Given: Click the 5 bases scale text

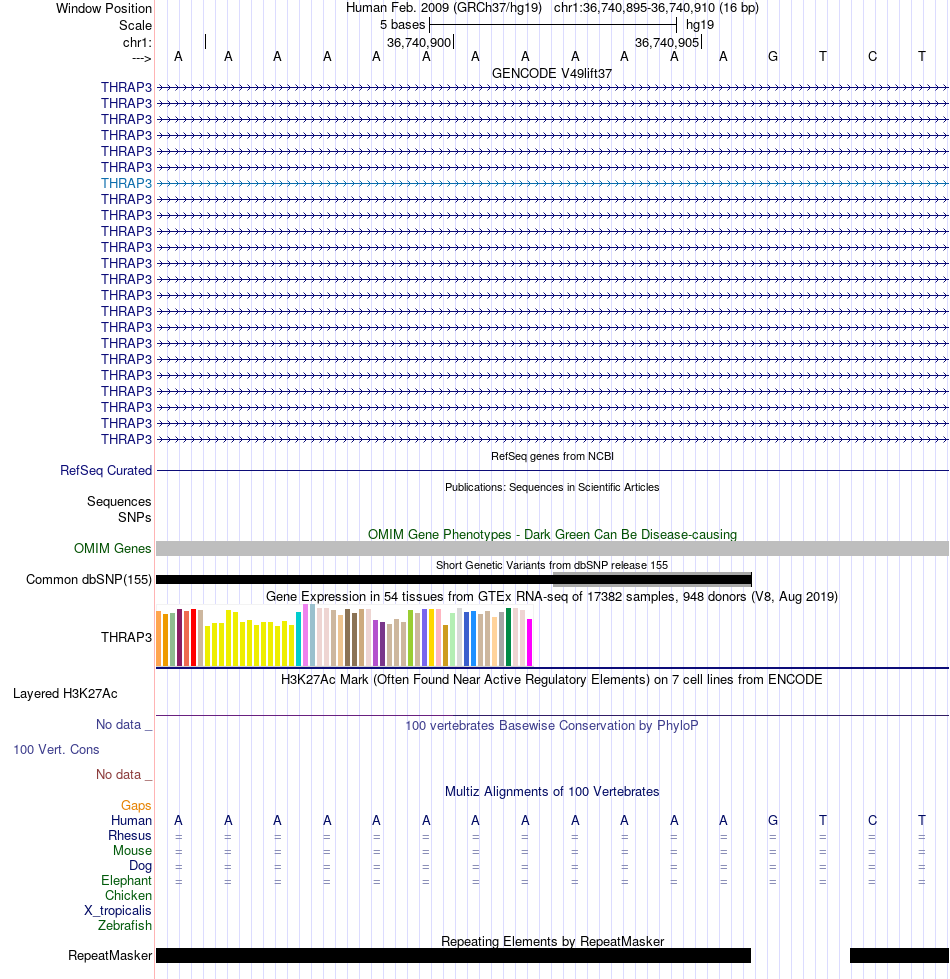Looking at the screenshot, I should click(403, 24).
